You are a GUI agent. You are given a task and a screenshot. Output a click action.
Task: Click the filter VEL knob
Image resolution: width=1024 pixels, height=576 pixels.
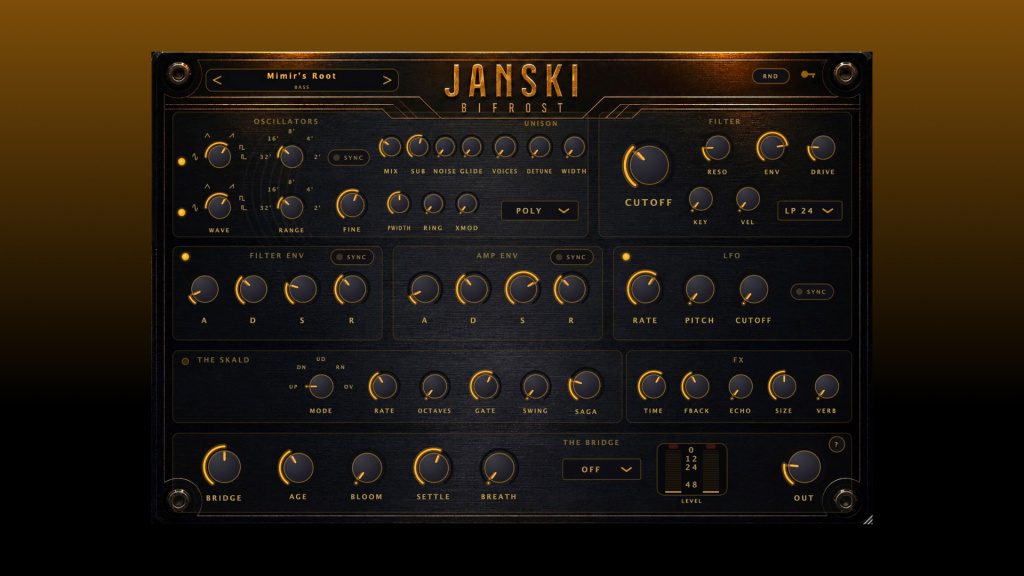748,199
